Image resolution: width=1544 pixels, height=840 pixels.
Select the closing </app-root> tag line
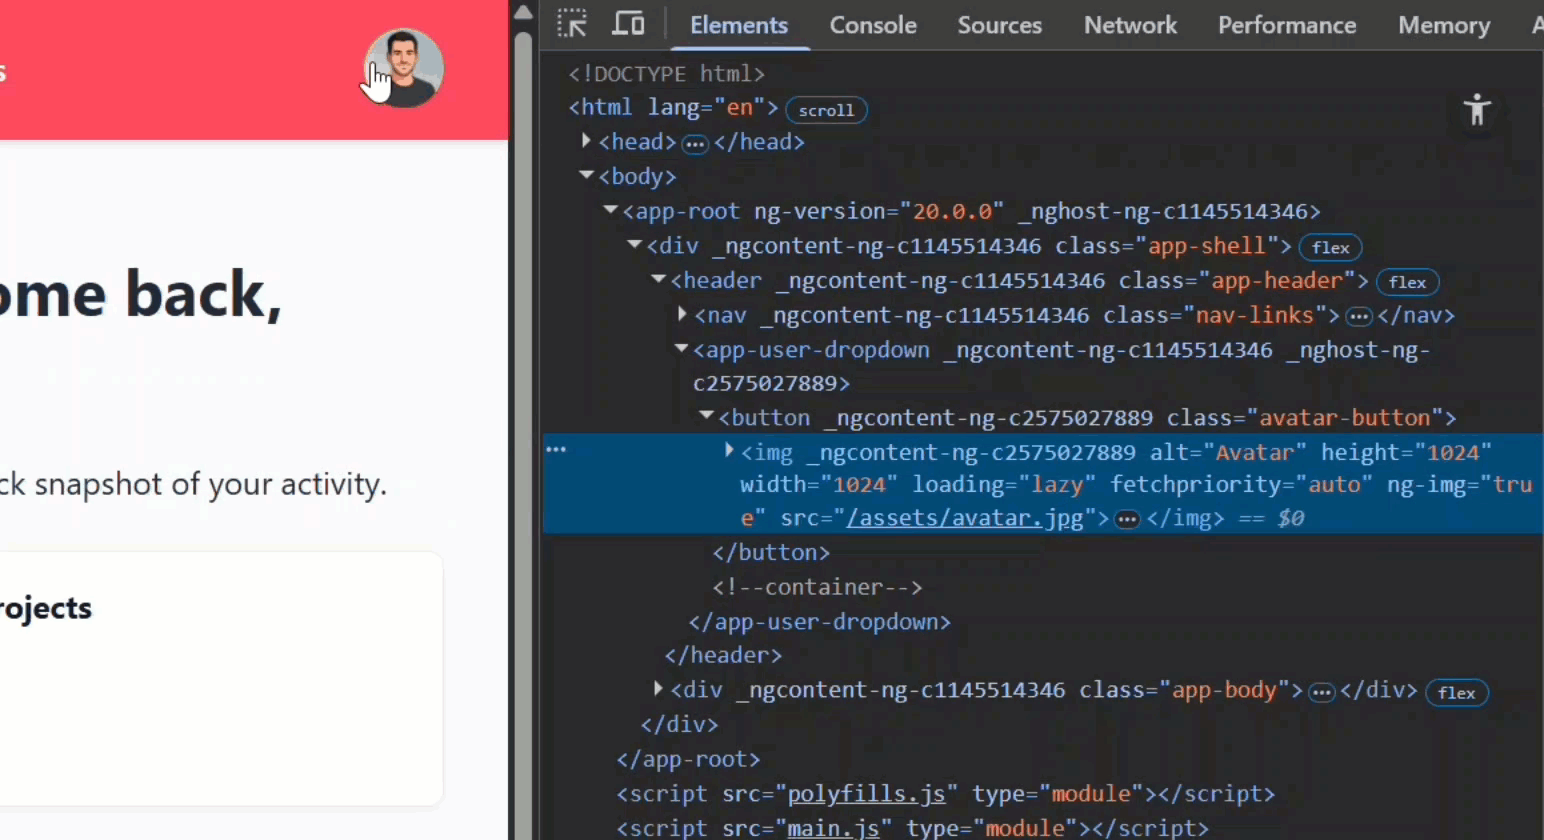688,759
